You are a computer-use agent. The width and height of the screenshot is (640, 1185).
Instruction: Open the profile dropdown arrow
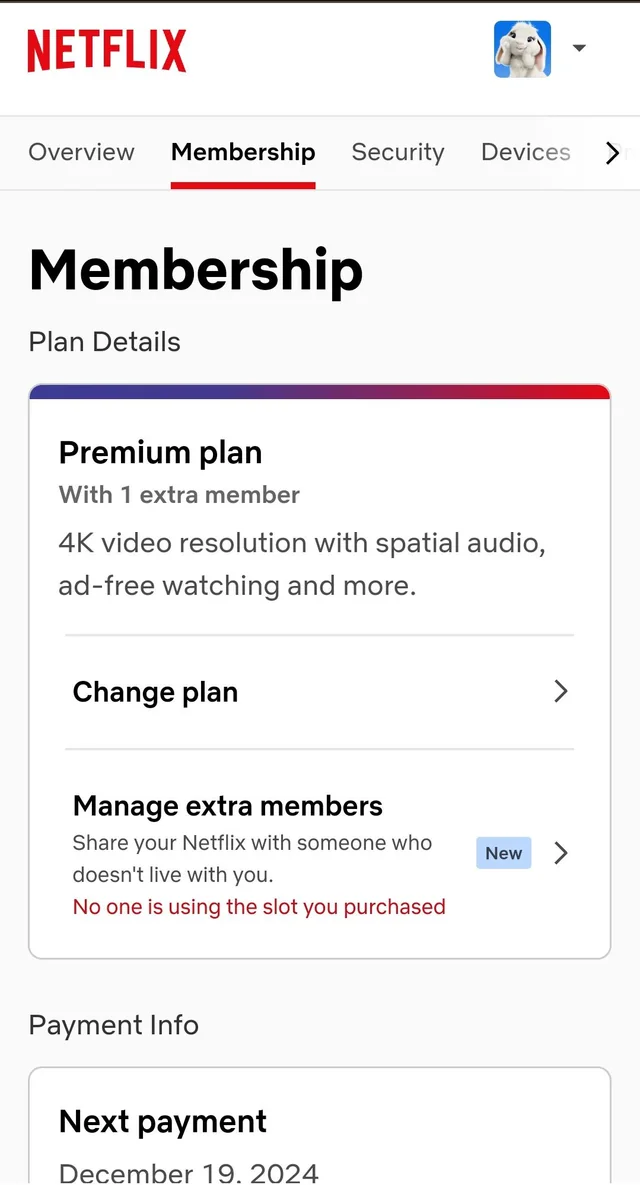click(x=579, y=48)
